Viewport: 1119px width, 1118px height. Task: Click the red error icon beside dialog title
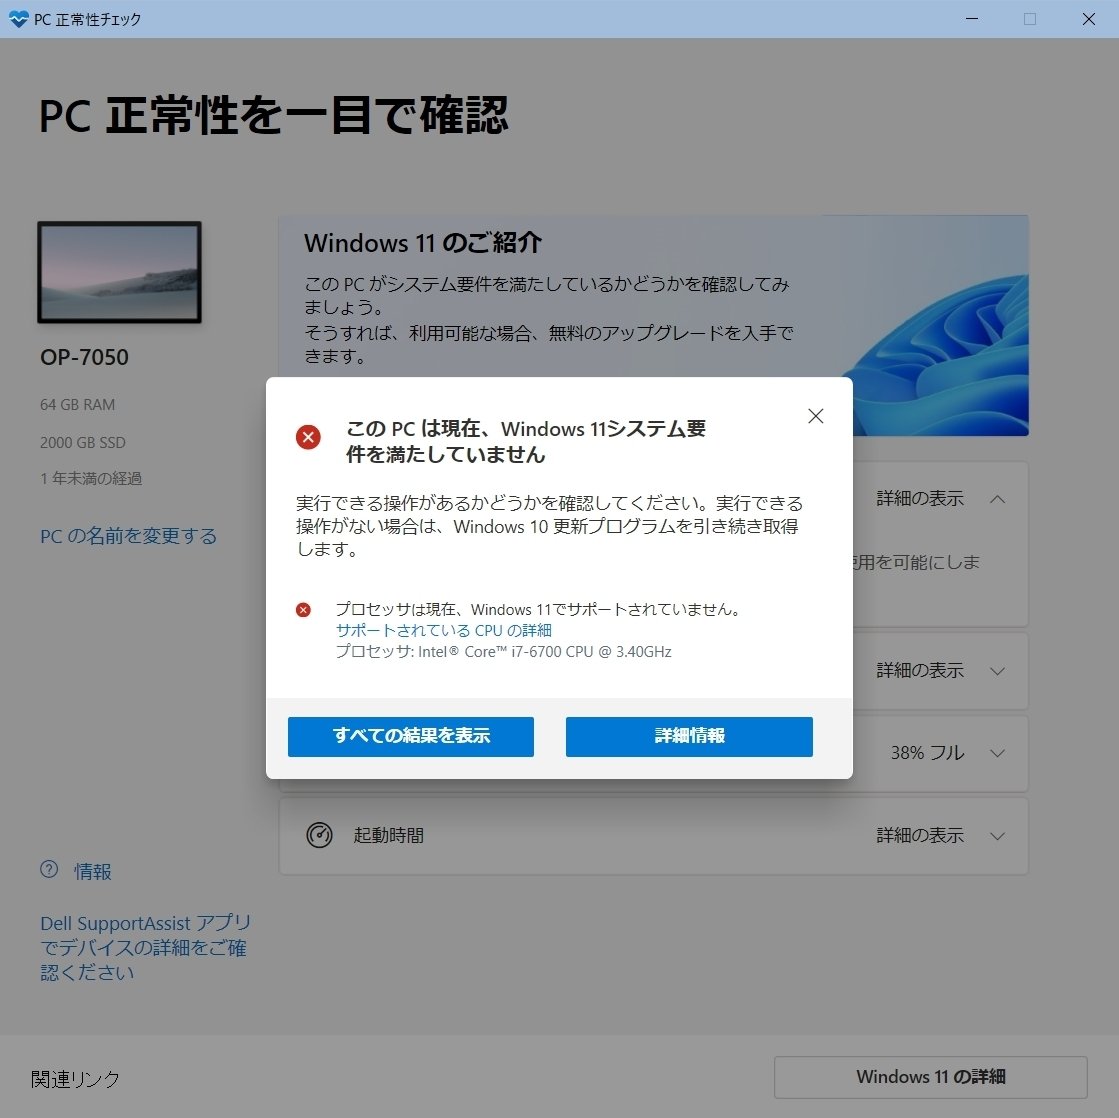click(x=308, y=437)
